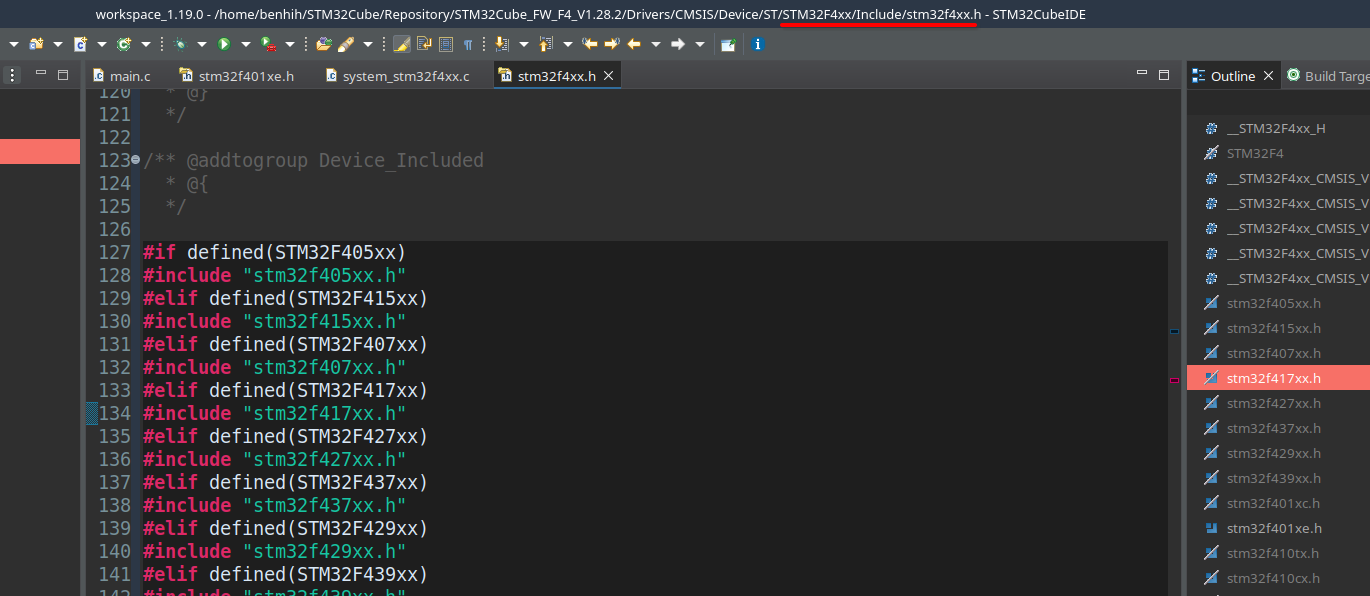The image size is (1370, 596).
Task: Maximize the editor area
Action: [x=1164, y=74]
